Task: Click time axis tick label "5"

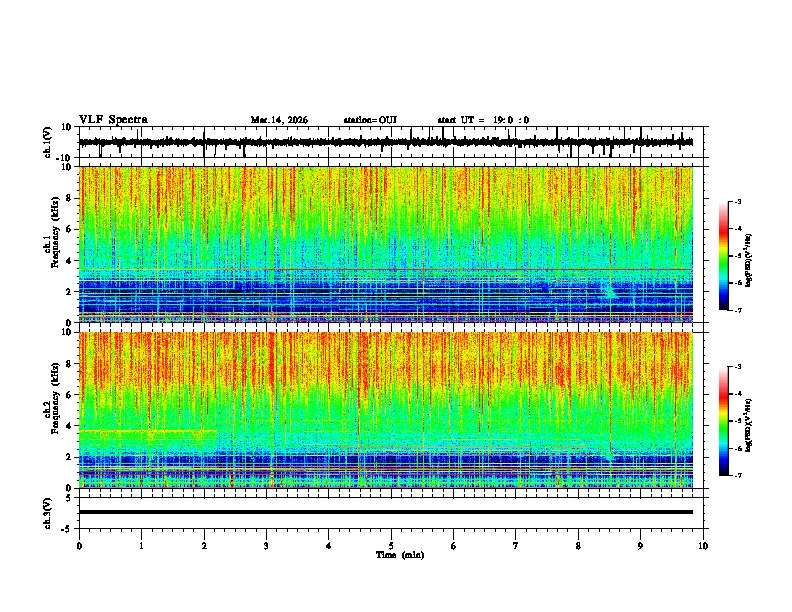Action: (391, 546)
